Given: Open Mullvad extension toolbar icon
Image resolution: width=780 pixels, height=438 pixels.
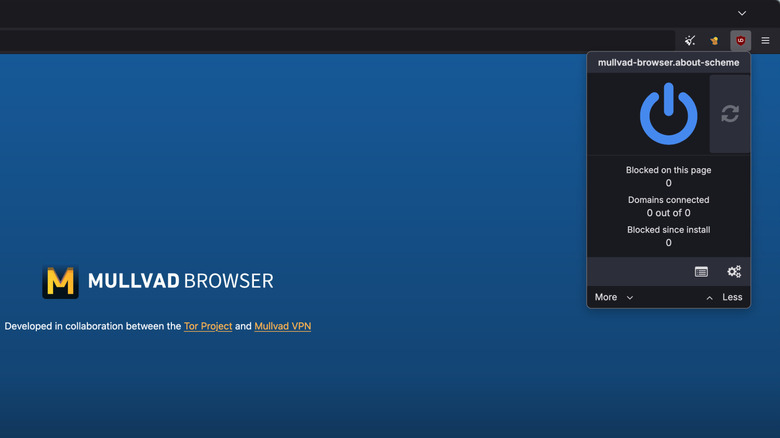Looking at the screenshot, I should tap(714, 41).
